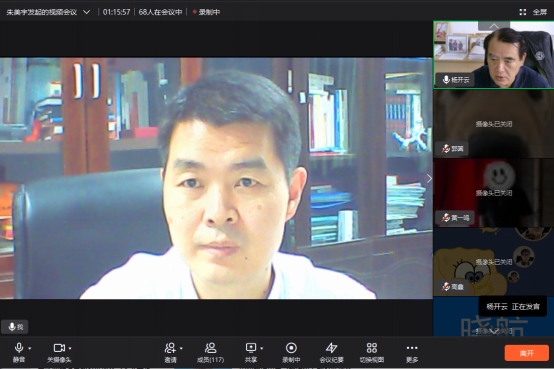
Task: Expand camera options arrow beside 关闭摄像头
Action: tap(70, 348)
